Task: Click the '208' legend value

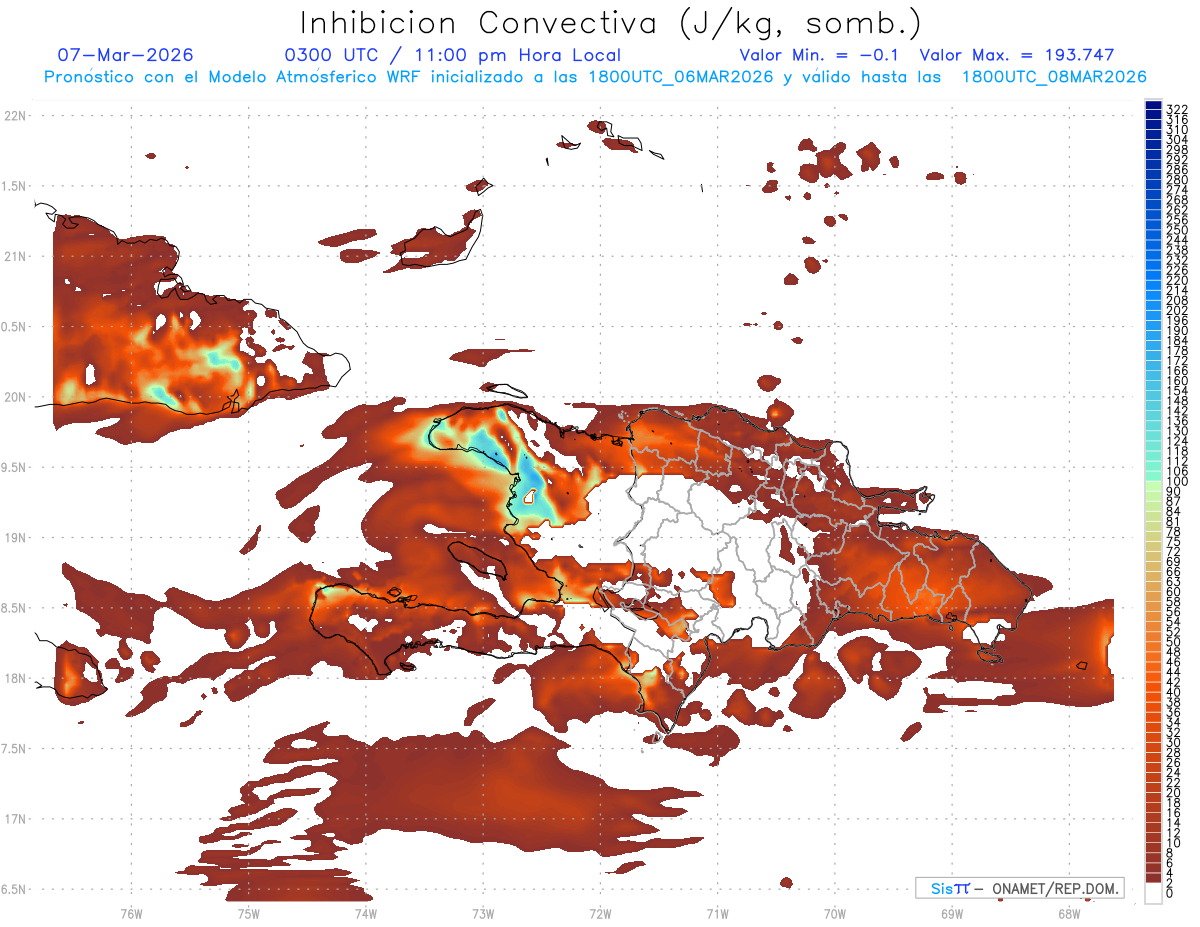Action: click(x=1176, y=300)
